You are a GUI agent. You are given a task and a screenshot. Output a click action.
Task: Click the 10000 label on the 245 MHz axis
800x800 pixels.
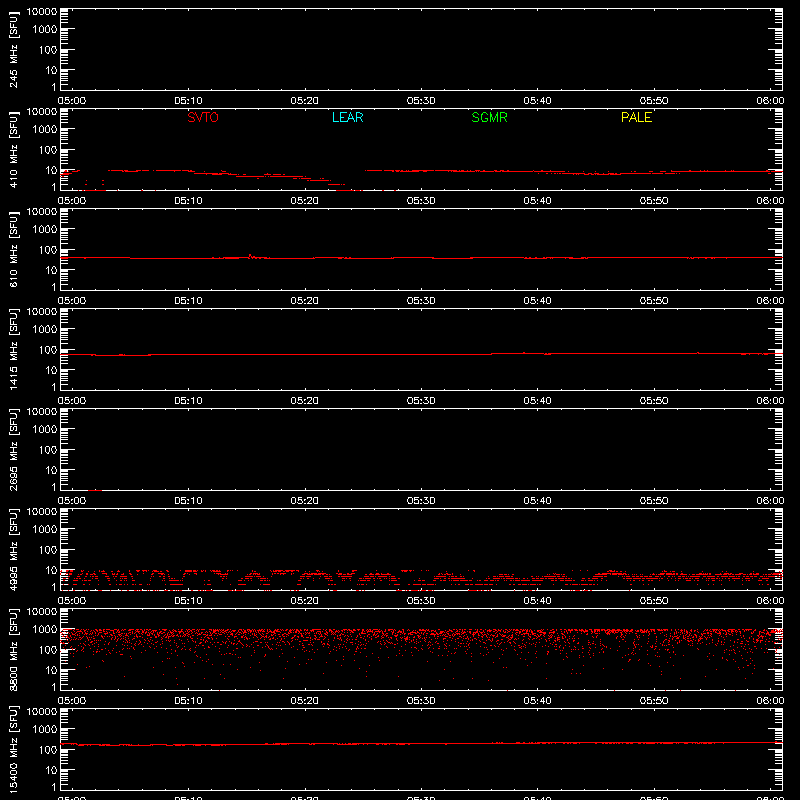click(42, 12)
